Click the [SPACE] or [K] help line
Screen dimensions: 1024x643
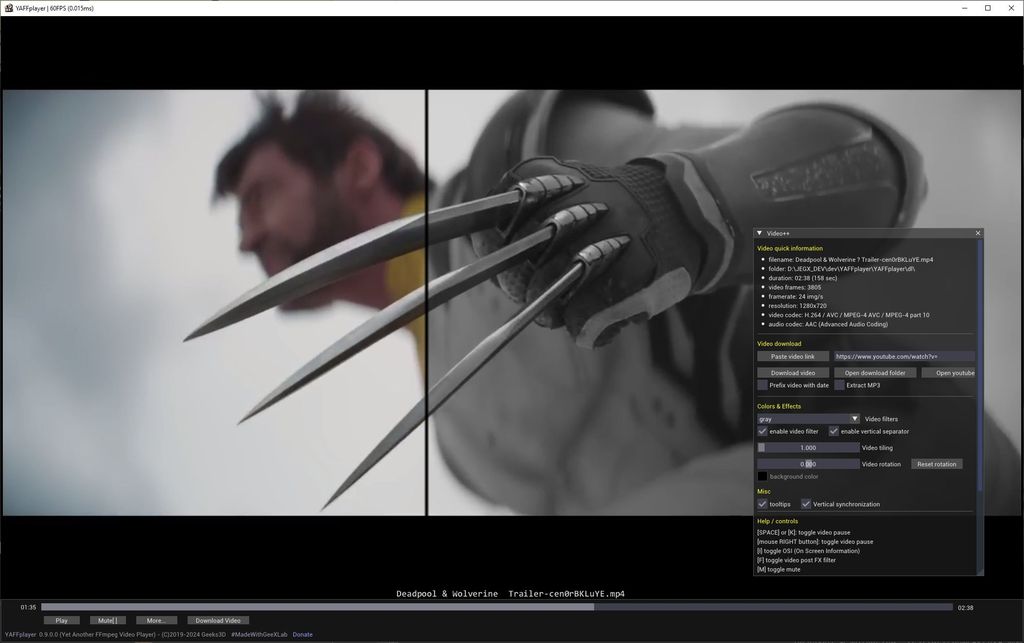pyautogui.click(x=803, y=533)
